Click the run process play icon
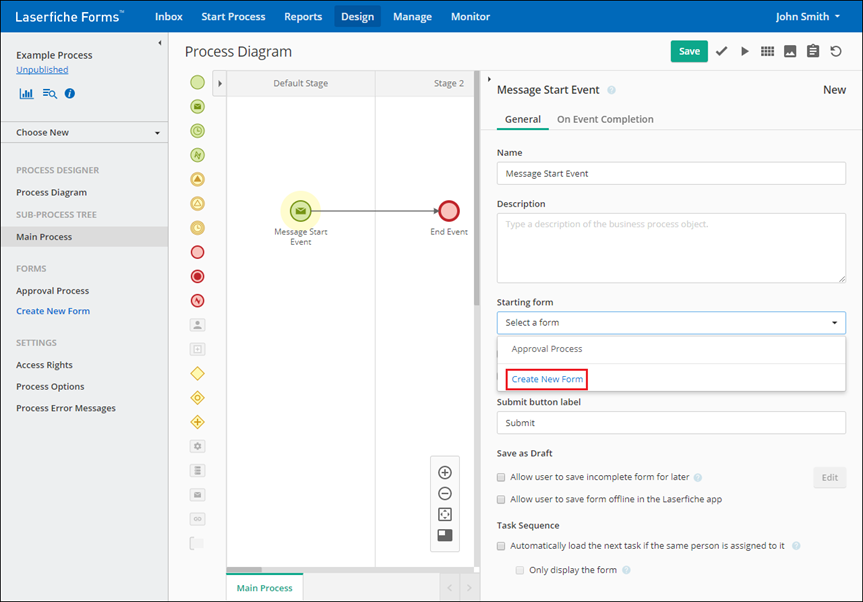863x602 pixels. click(x=745, y=51)
